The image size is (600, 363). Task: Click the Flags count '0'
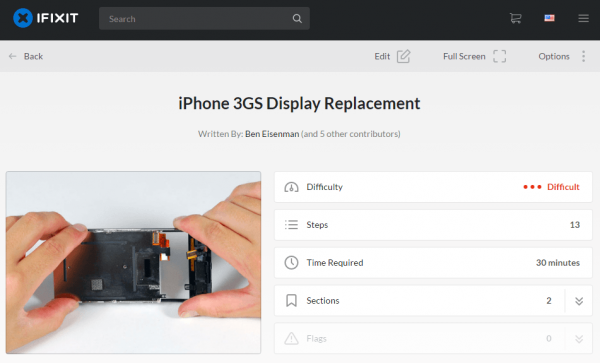click(549, 339)
